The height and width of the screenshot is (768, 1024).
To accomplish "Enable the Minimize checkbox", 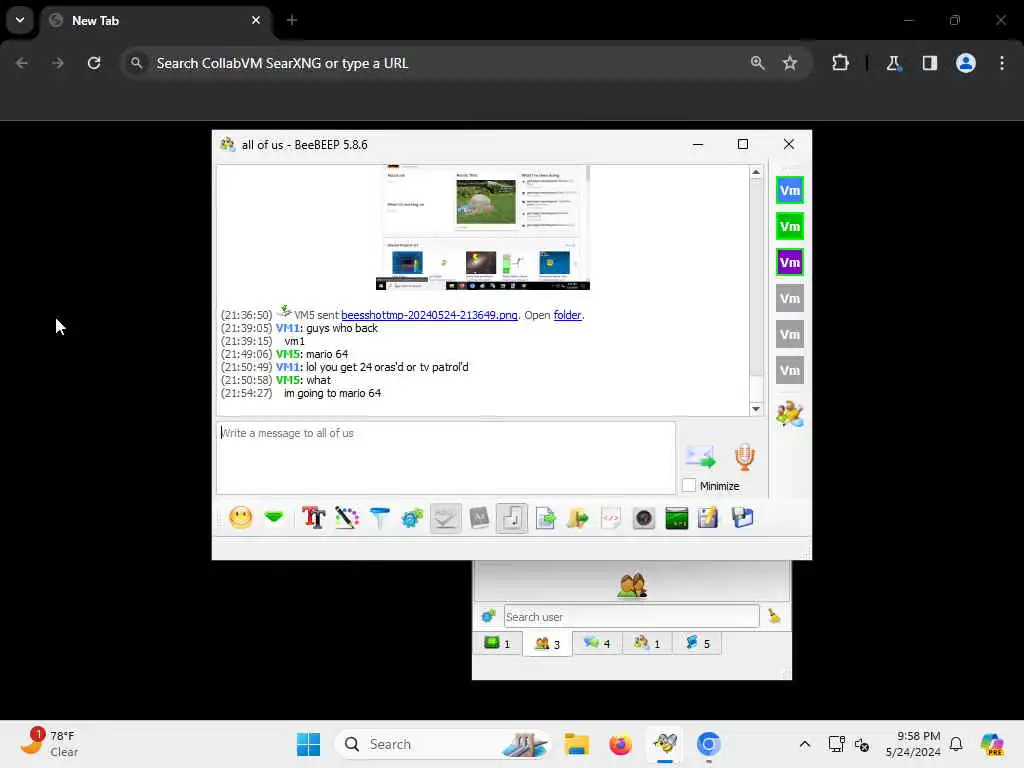I will pos(689,485).
